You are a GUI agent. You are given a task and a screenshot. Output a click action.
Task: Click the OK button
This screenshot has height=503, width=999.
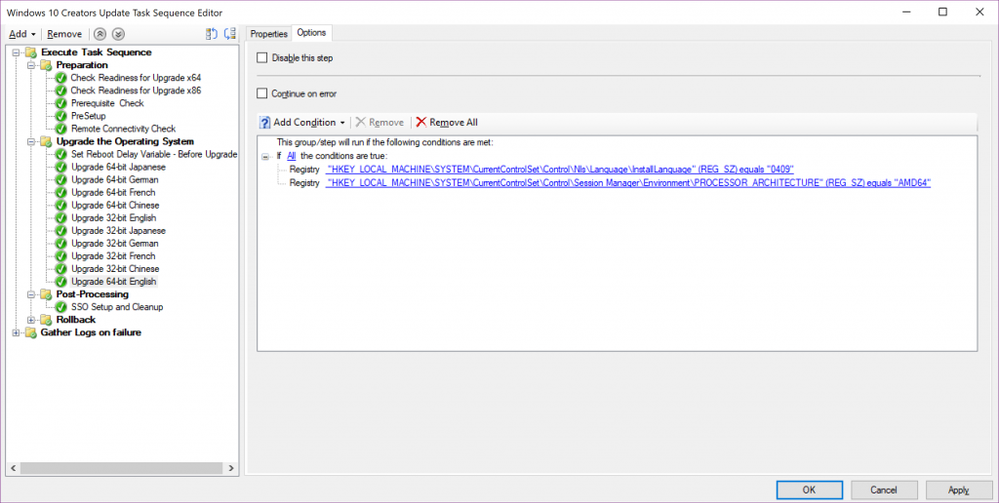[809, 490]
